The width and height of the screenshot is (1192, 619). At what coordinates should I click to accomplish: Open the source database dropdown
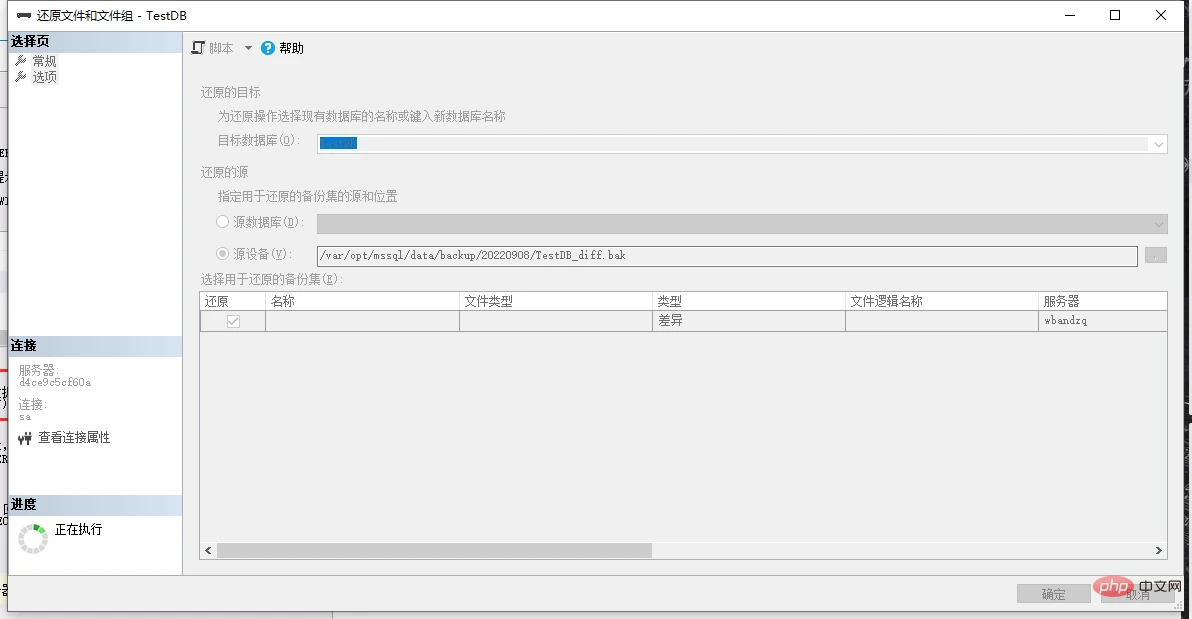[1159, 224]
